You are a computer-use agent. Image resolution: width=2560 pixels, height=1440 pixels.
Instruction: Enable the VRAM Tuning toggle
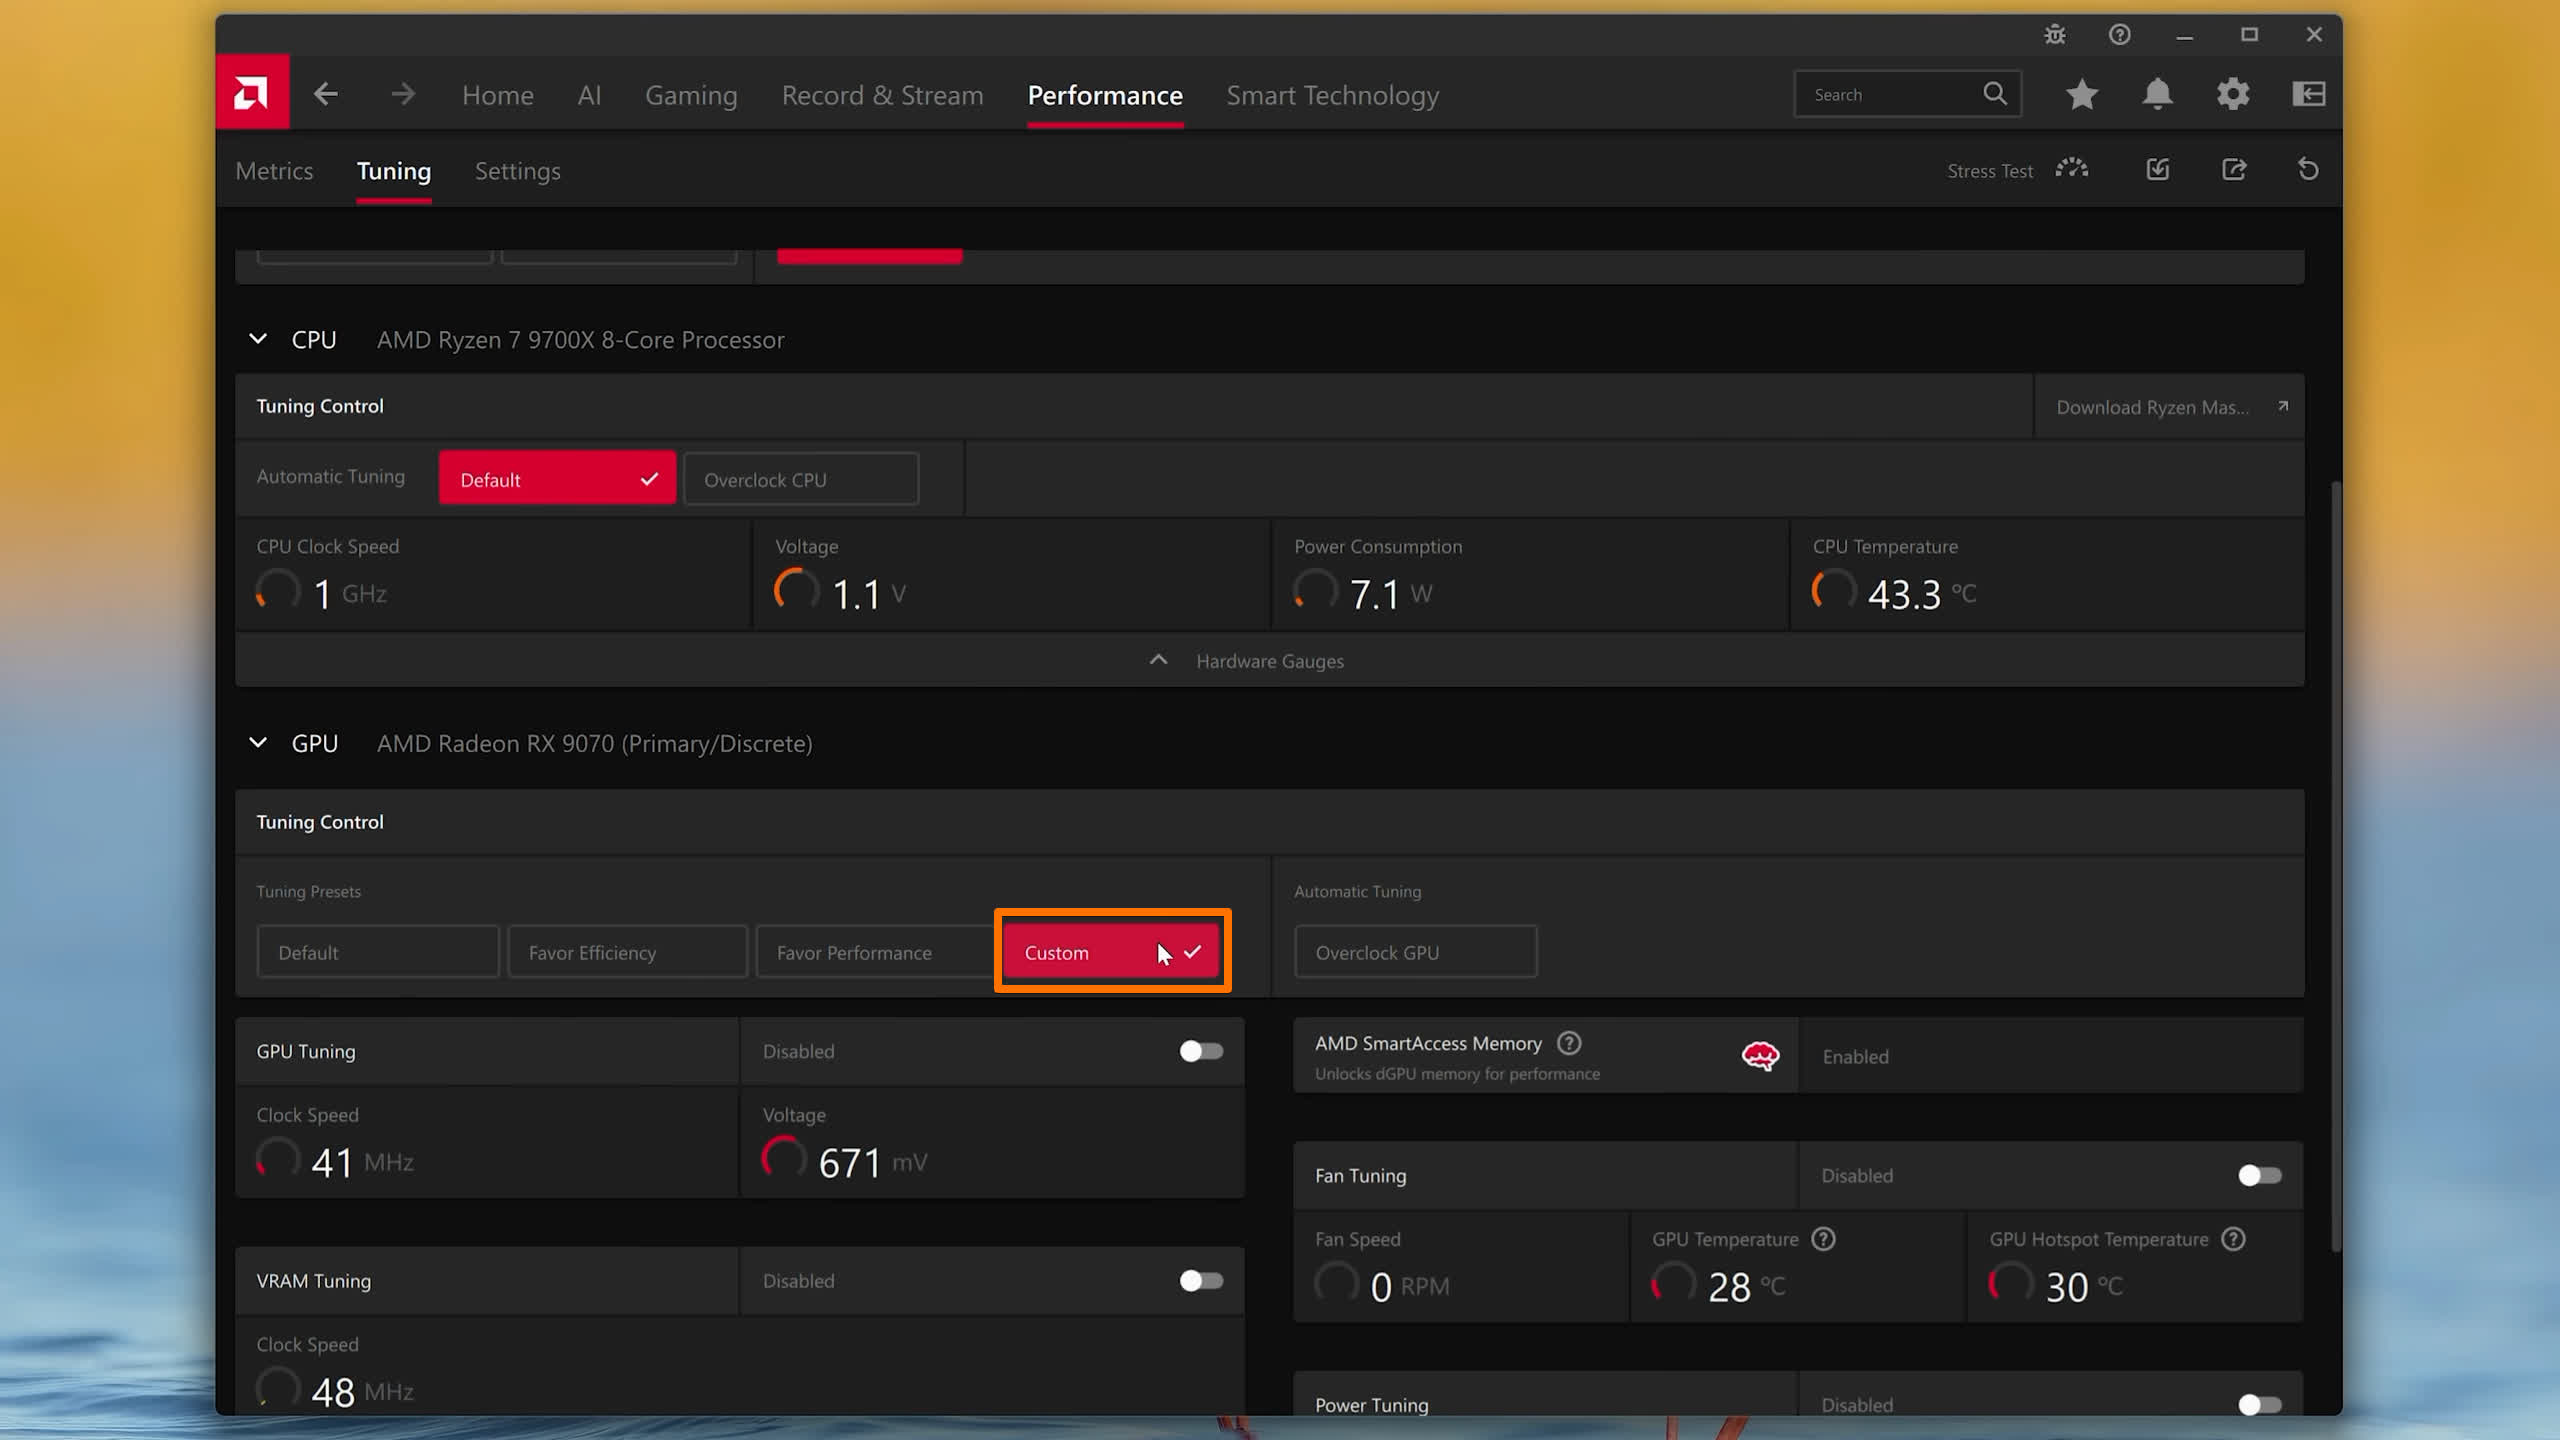[1201, 1281]
